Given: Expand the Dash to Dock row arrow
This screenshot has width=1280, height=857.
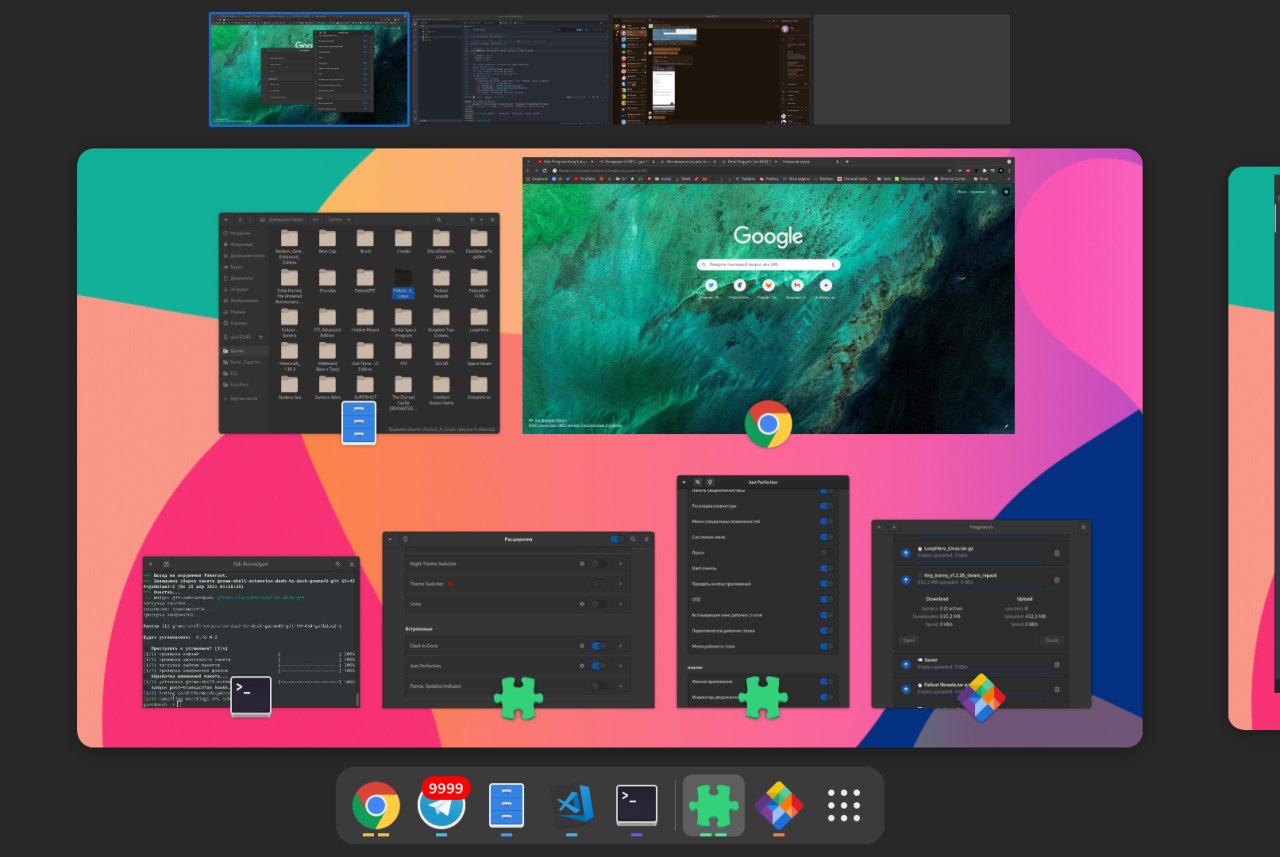Looking at the screenshot, I should point(621,646).
